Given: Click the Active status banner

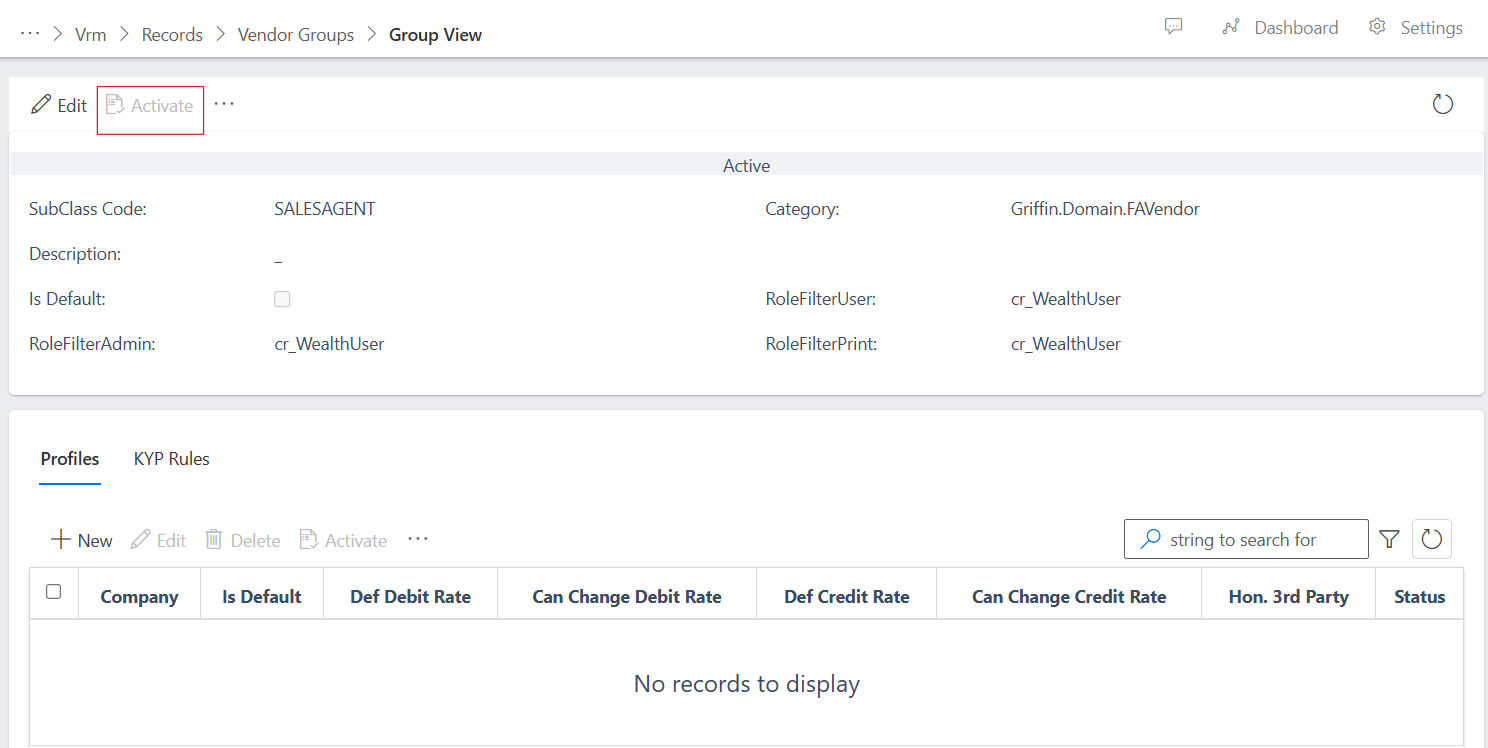Looking at the screenshot, I should coord(746,165).
